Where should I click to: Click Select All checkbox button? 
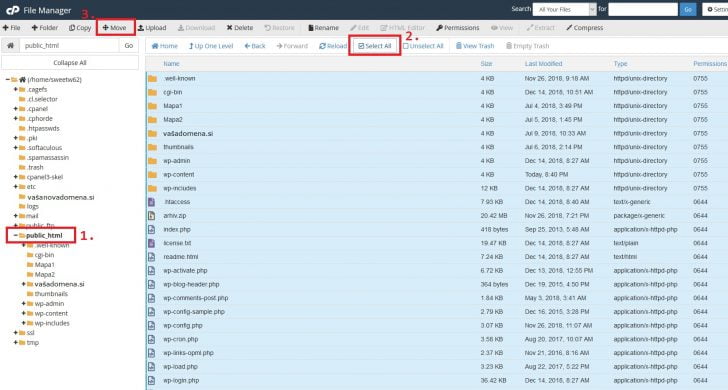pos(375,46)
